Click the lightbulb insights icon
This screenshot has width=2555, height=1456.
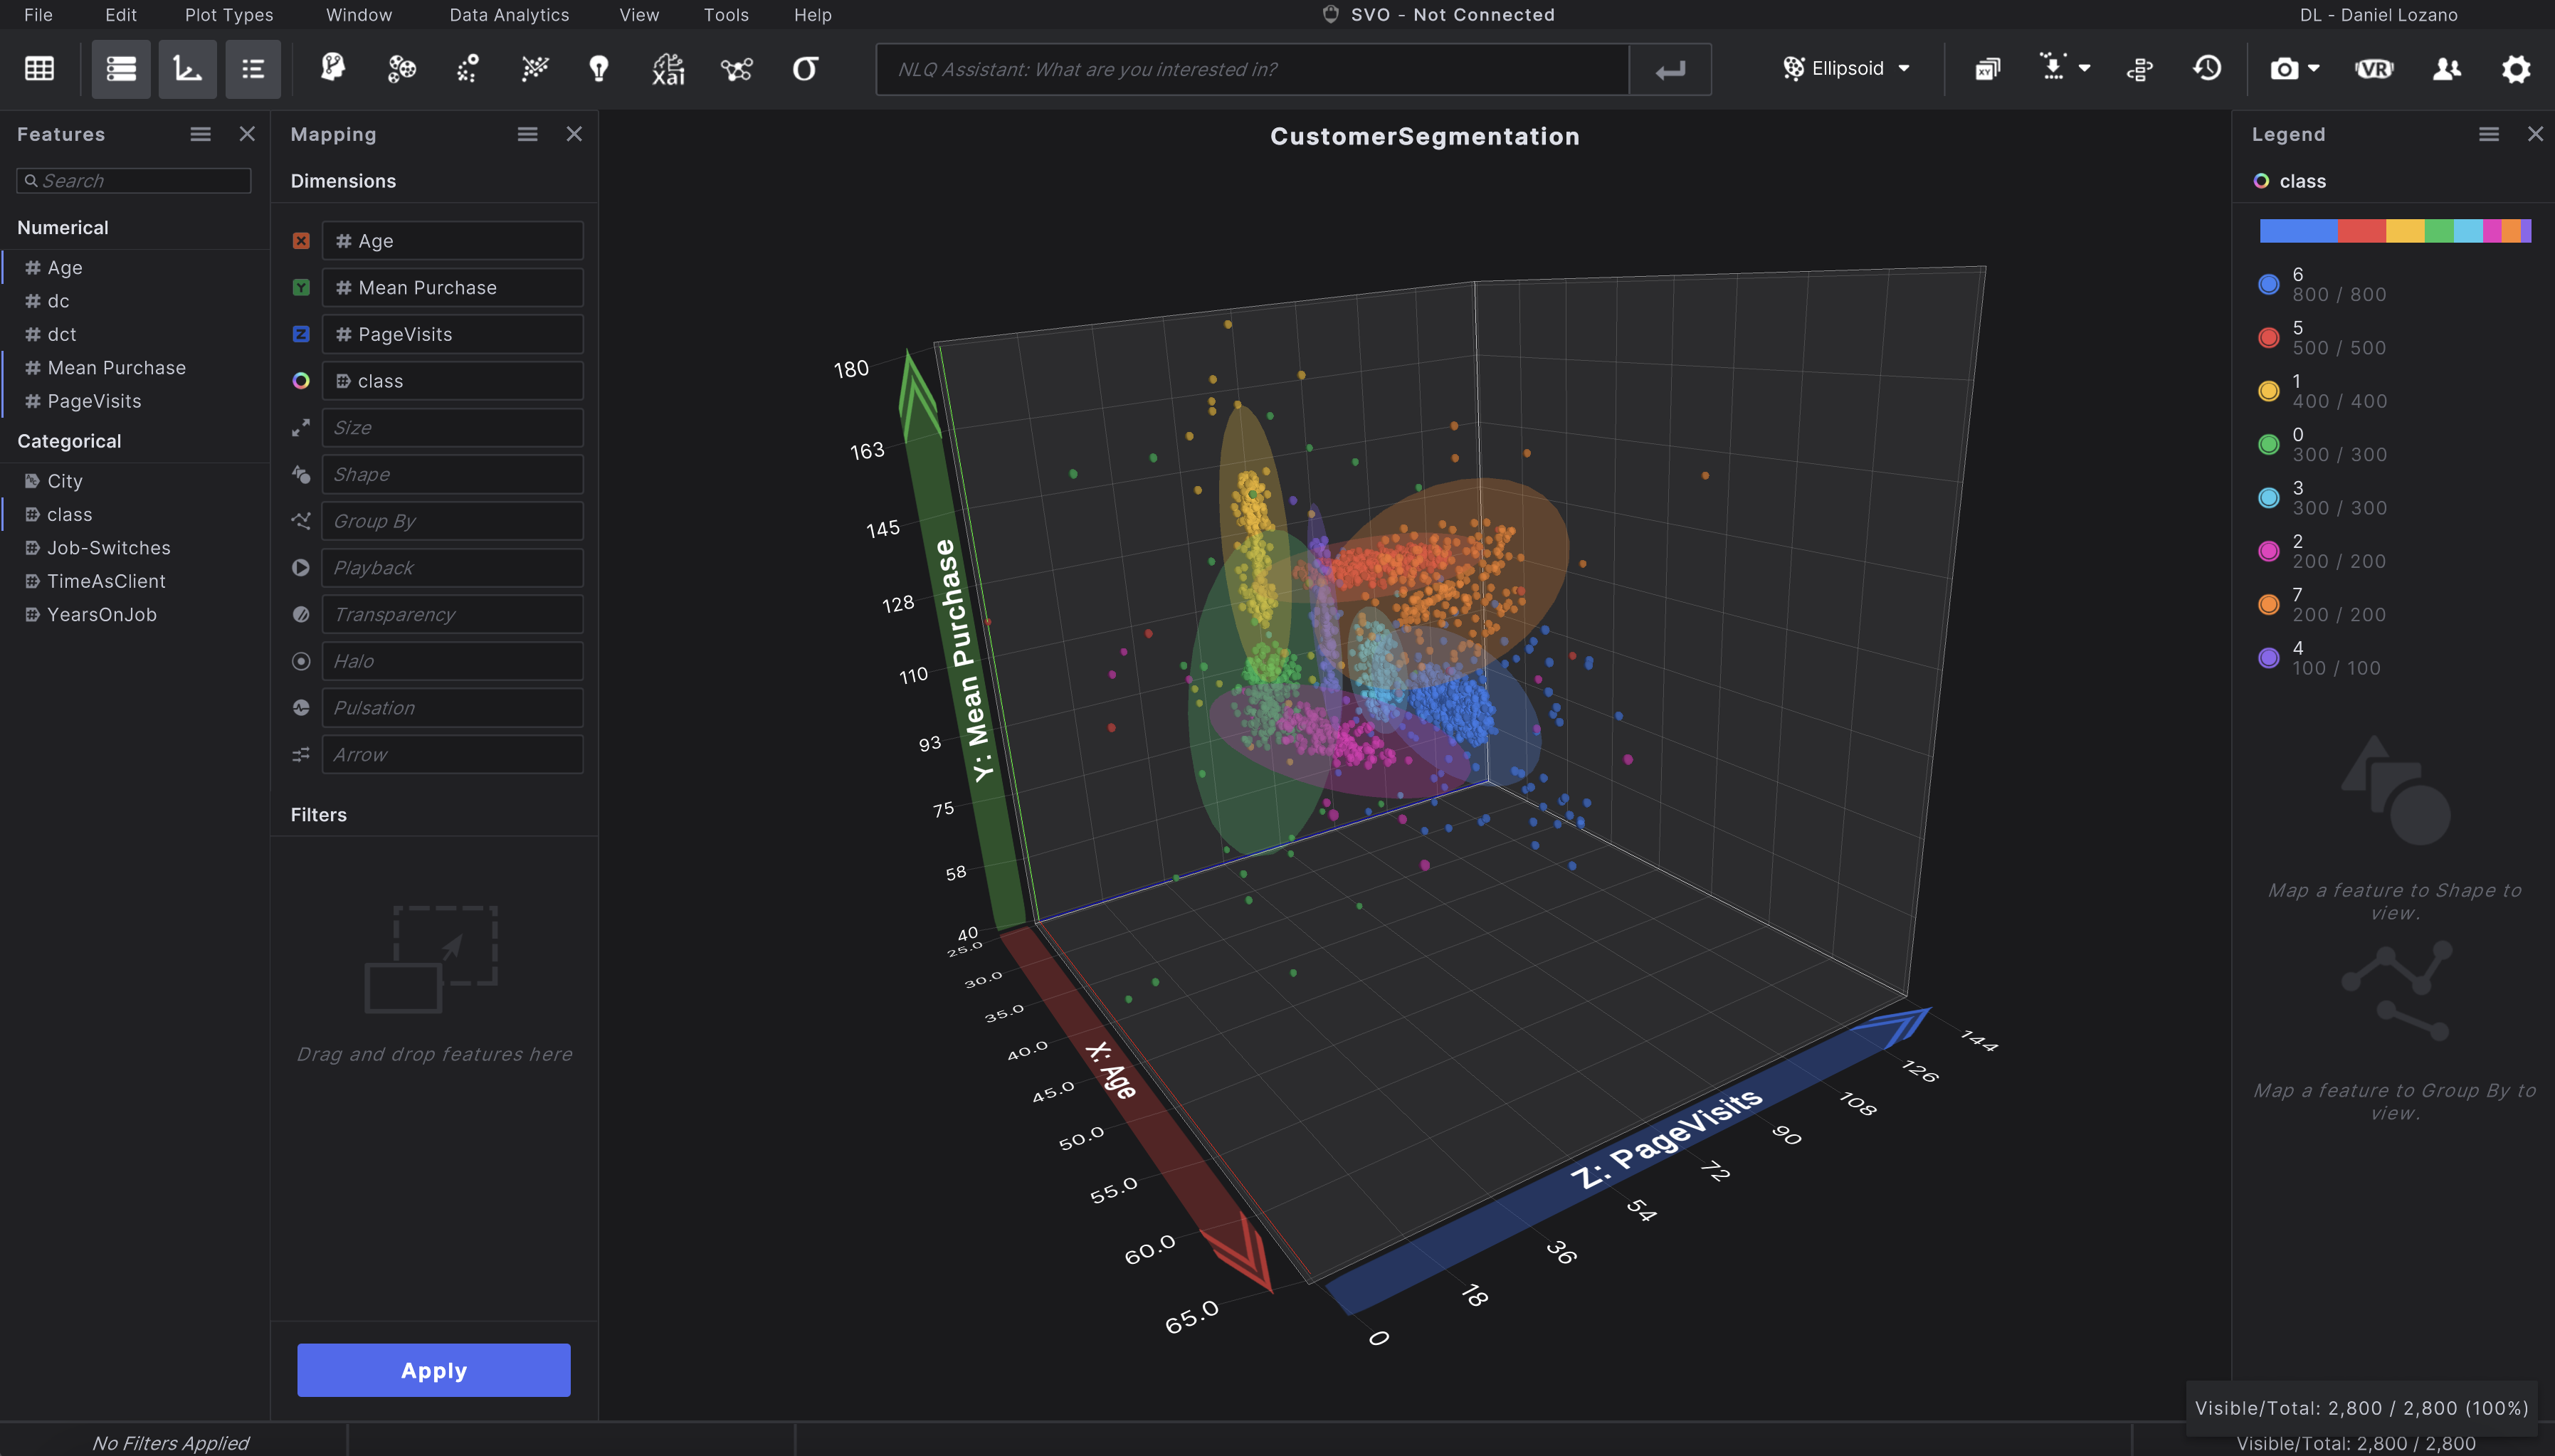[x=599, y=69]
